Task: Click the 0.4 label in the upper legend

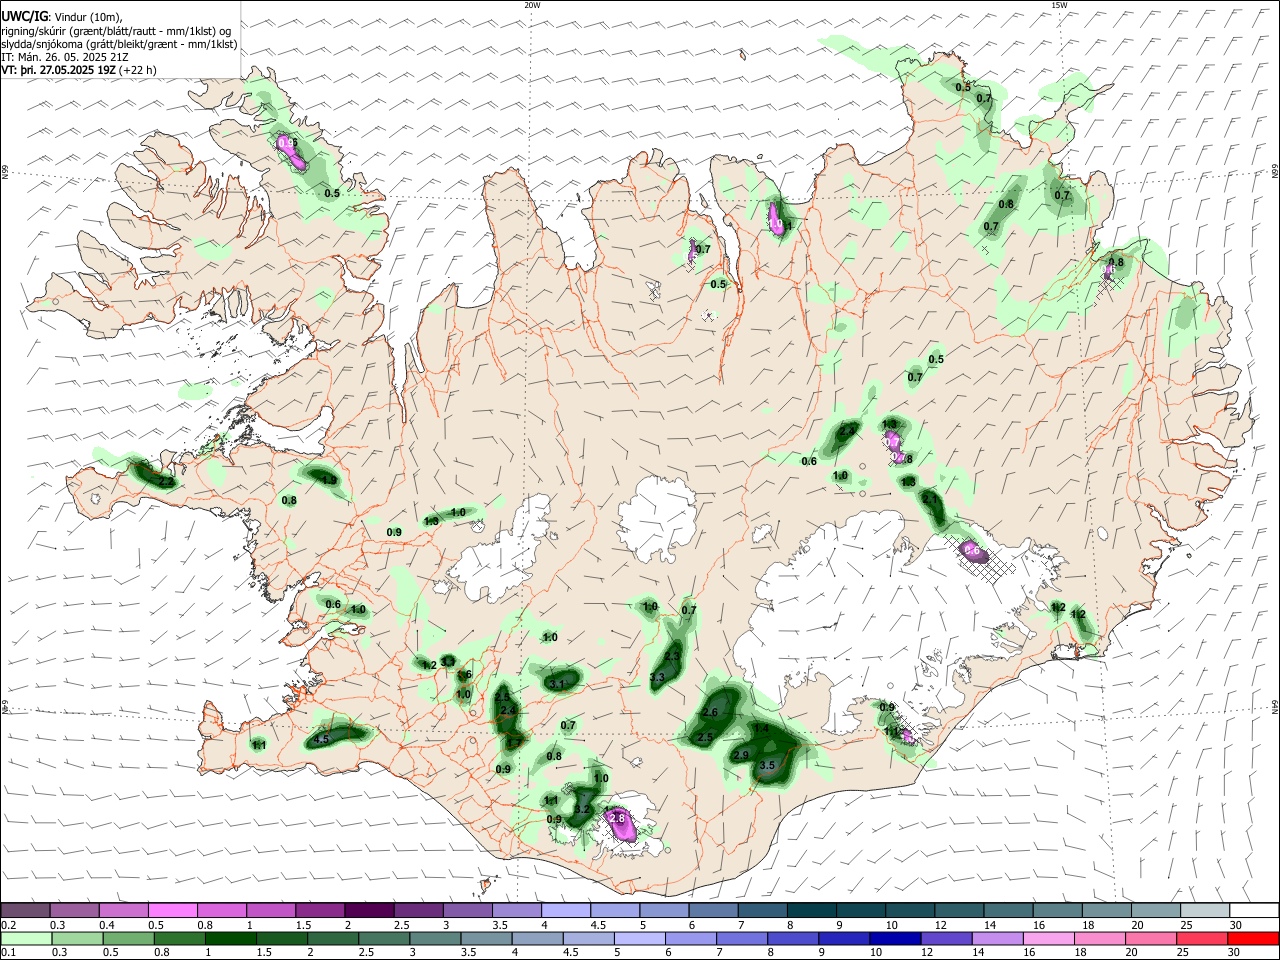Action: pos(107,925)
